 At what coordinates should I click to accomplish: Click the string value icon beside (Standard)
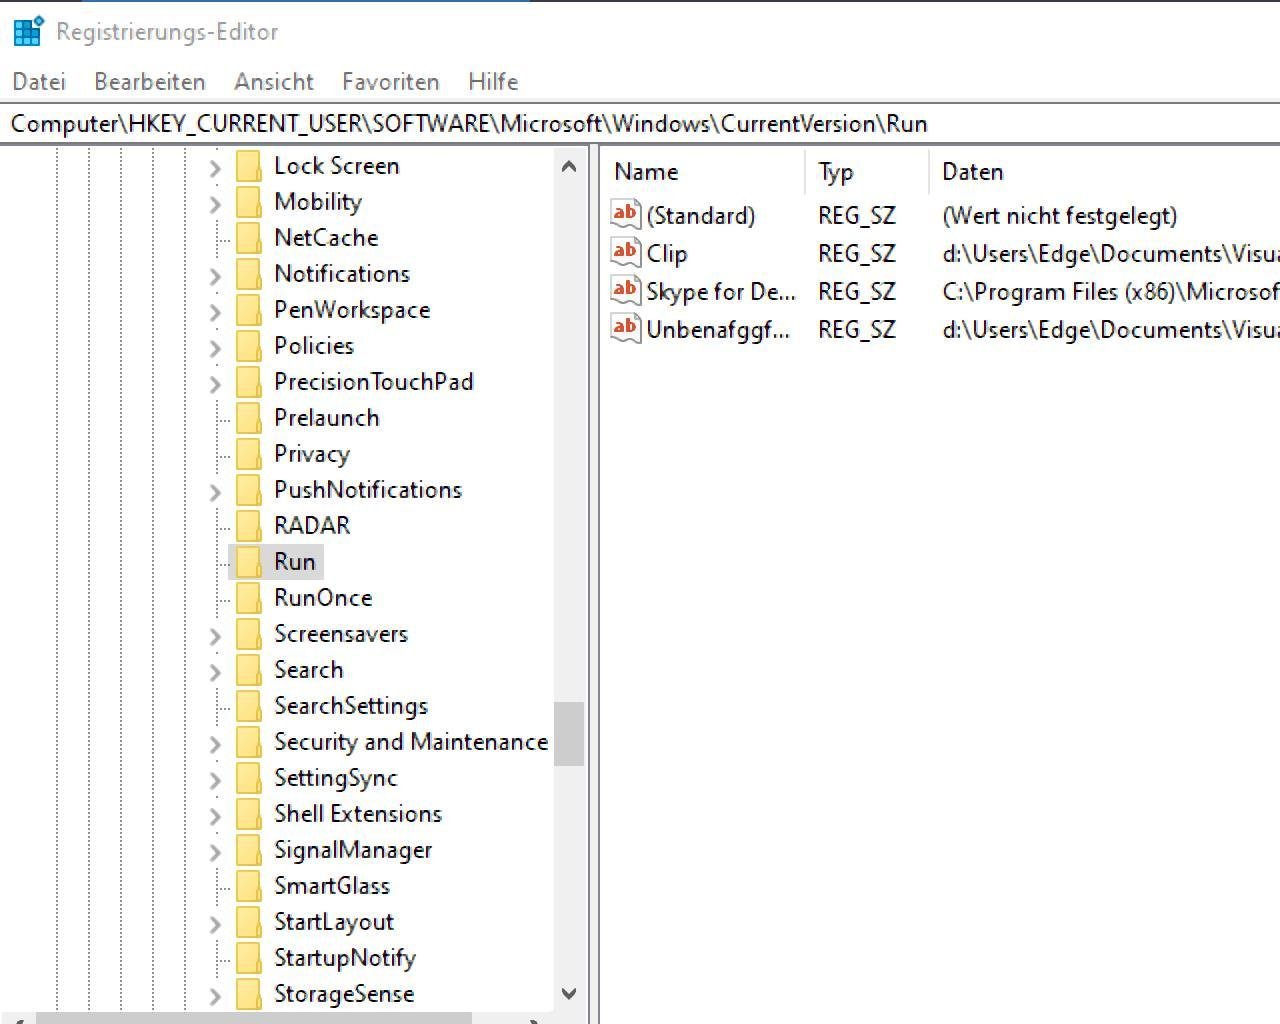tap(626, 214)
